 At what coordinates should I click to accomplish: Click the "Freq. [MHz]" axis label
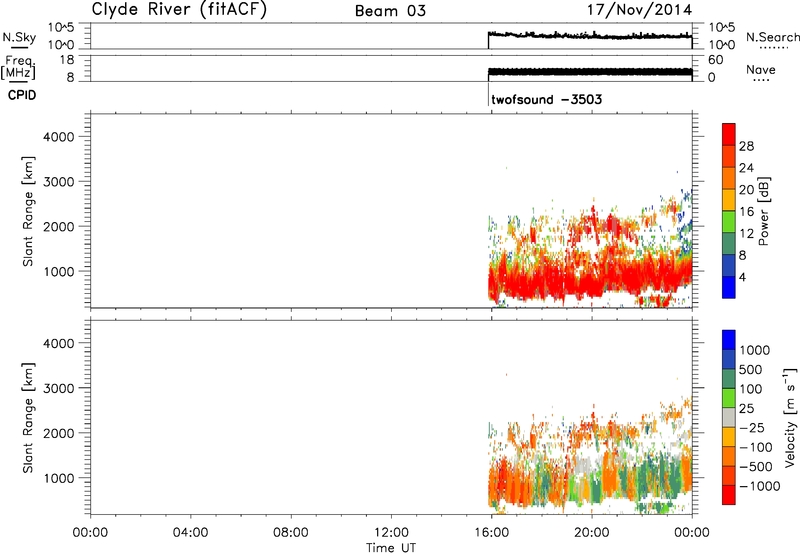tap(18, 67)
